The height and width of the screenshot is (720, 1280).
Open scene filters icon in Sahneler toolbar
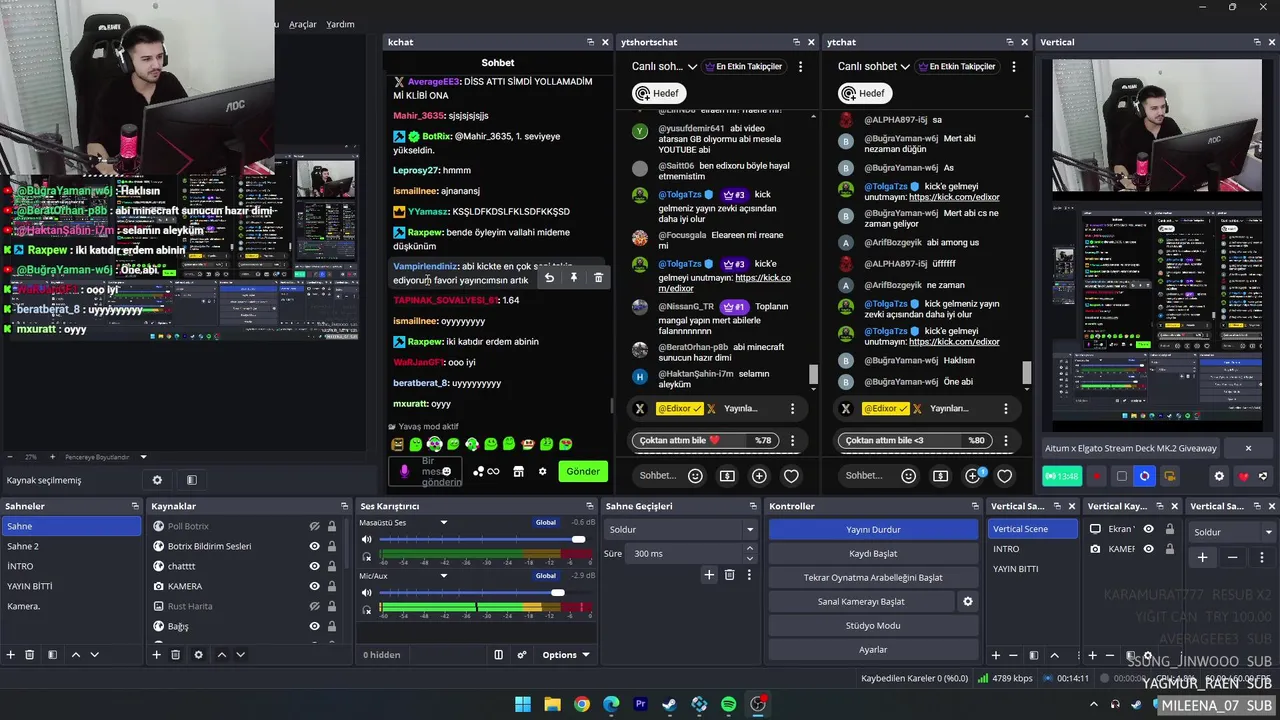[x=52, y=655]
